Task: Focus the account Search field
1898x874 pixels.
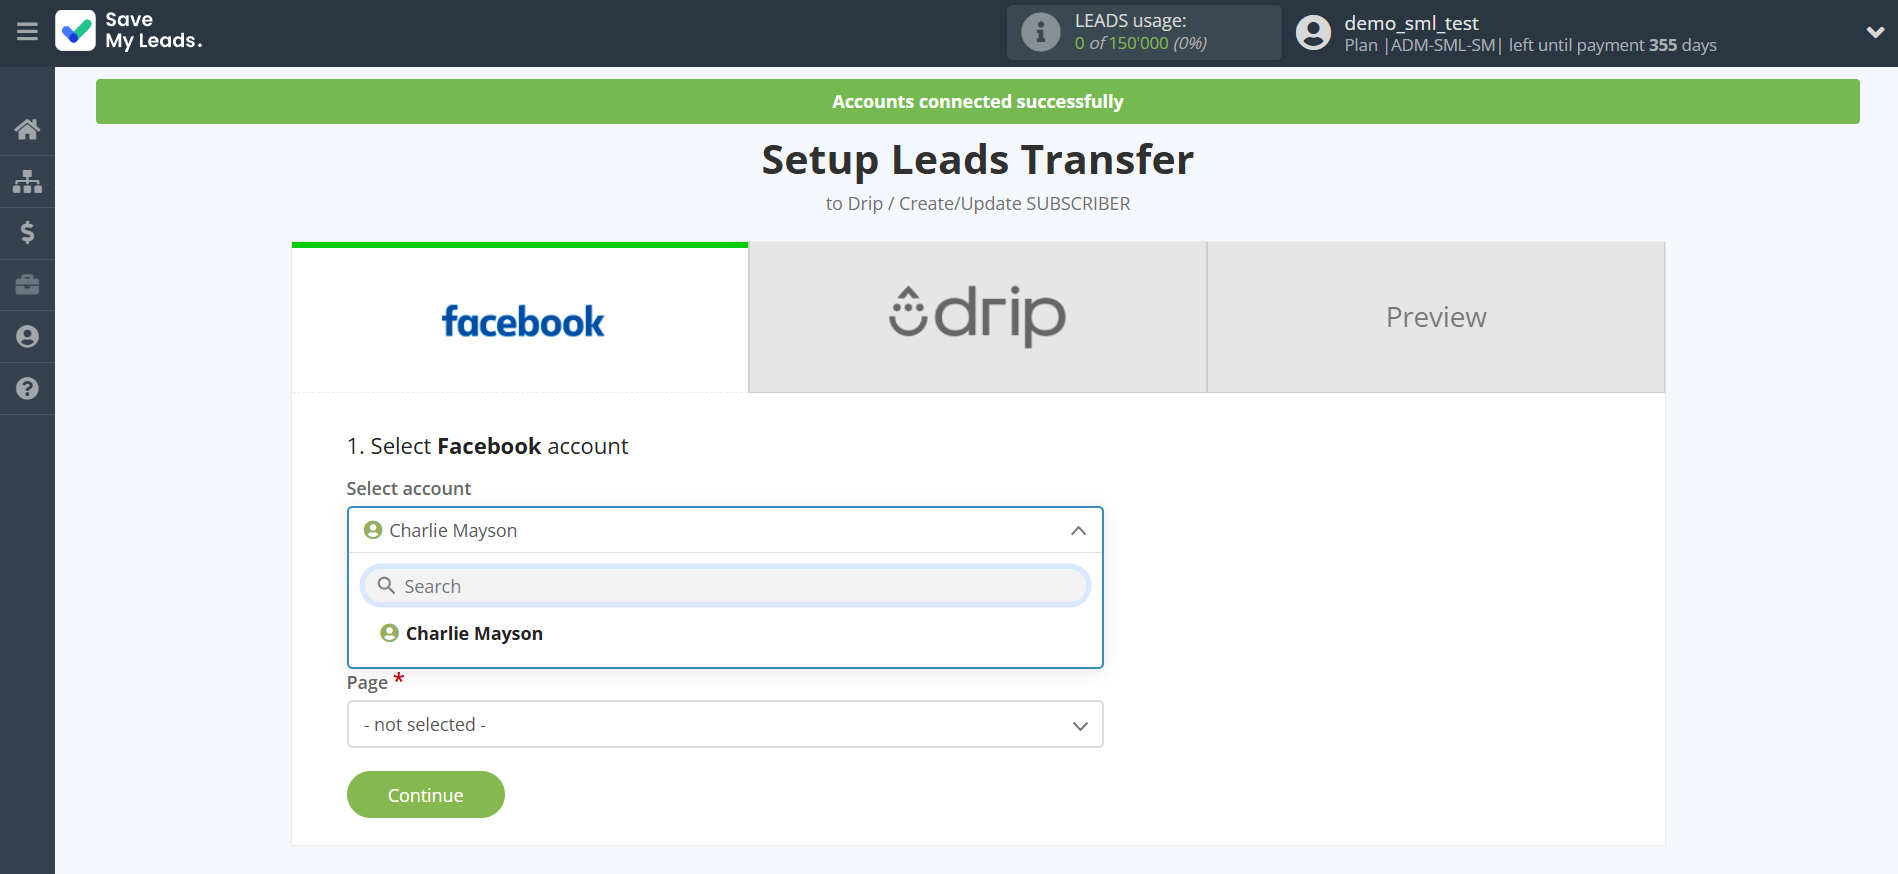Action: pyautogui.click(x=724, y=586)
